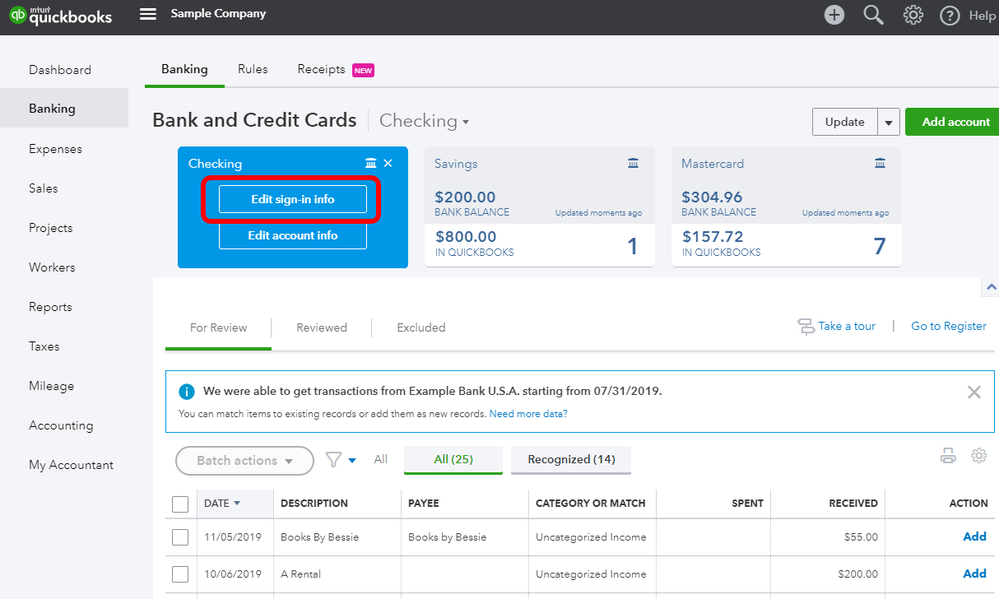Dismiss the Example Bank notification
This screenshot has height=599, width=999.
(974, 392)
